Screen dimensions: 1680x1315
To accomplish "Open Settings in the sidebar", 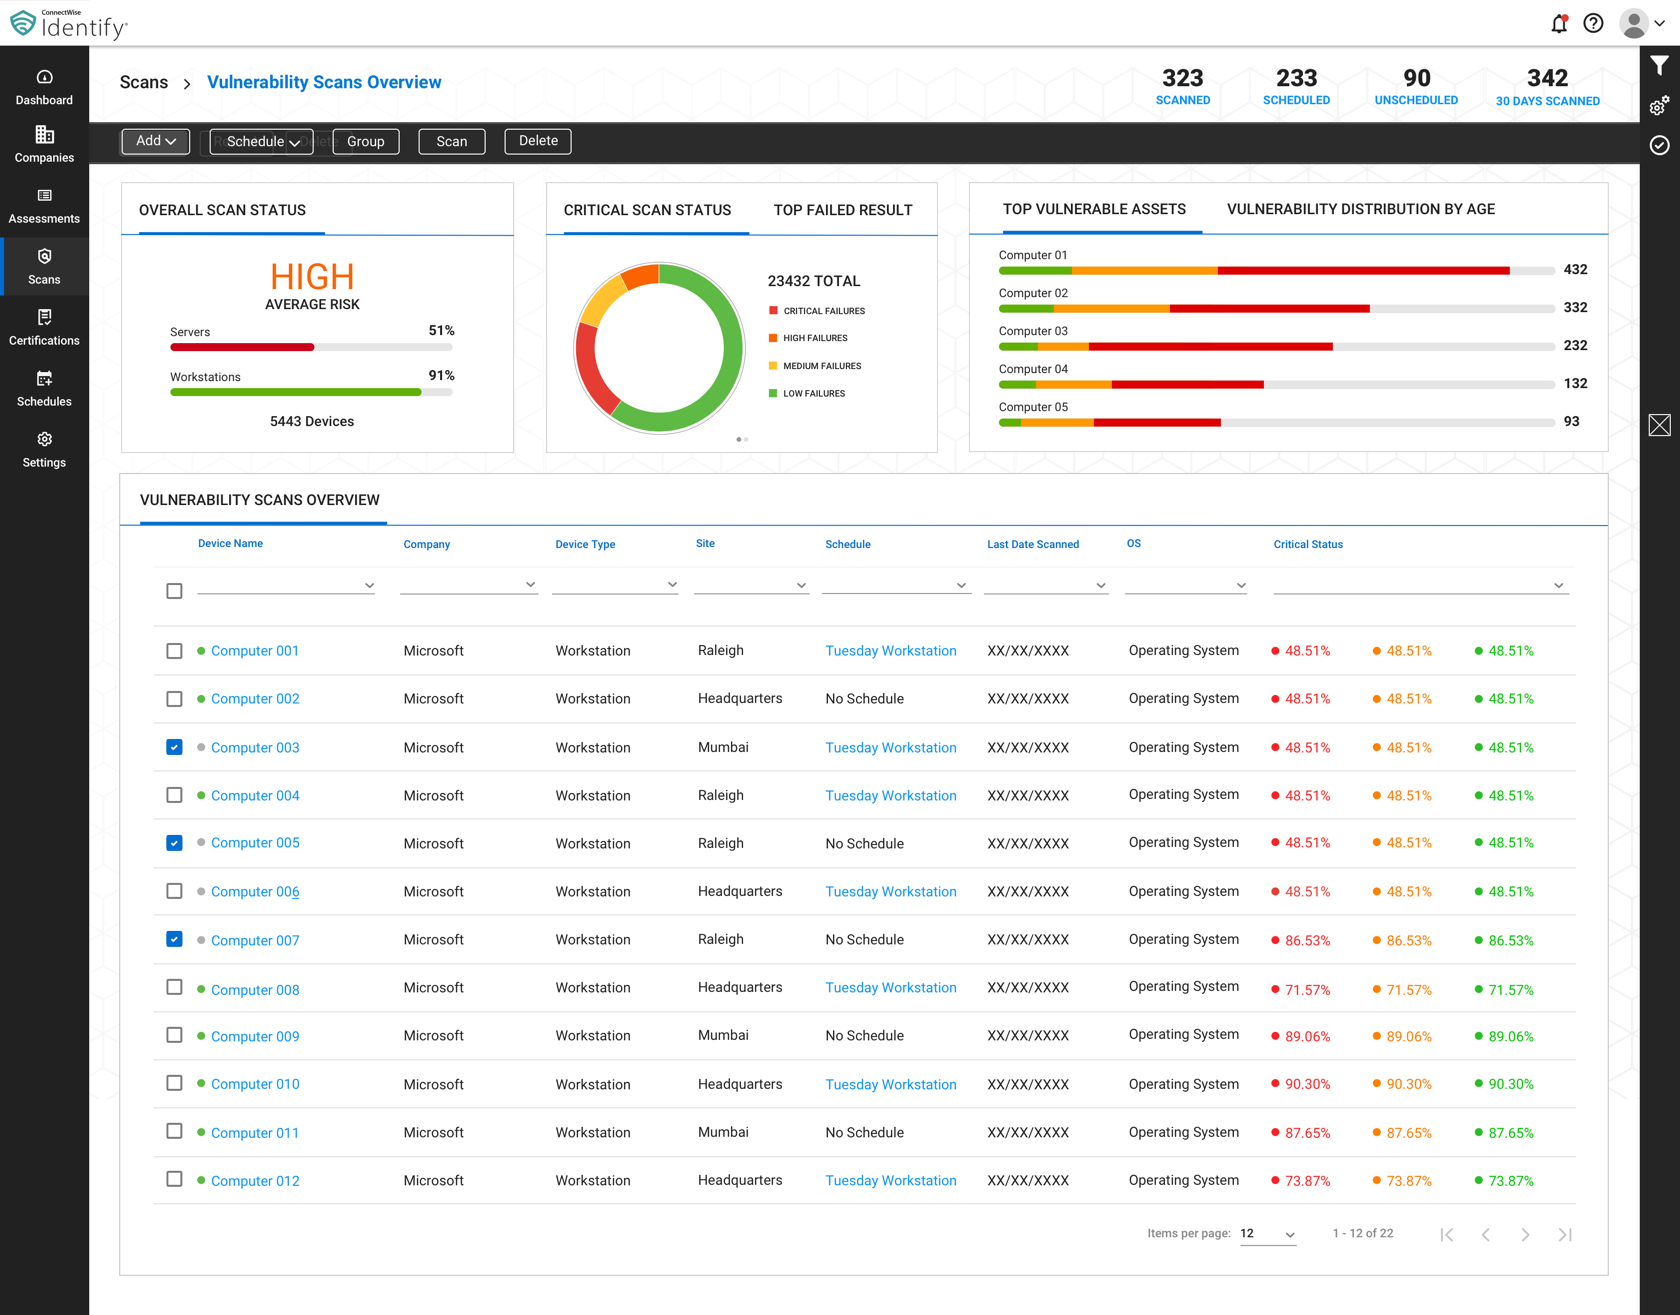I will tap(44, 450).
